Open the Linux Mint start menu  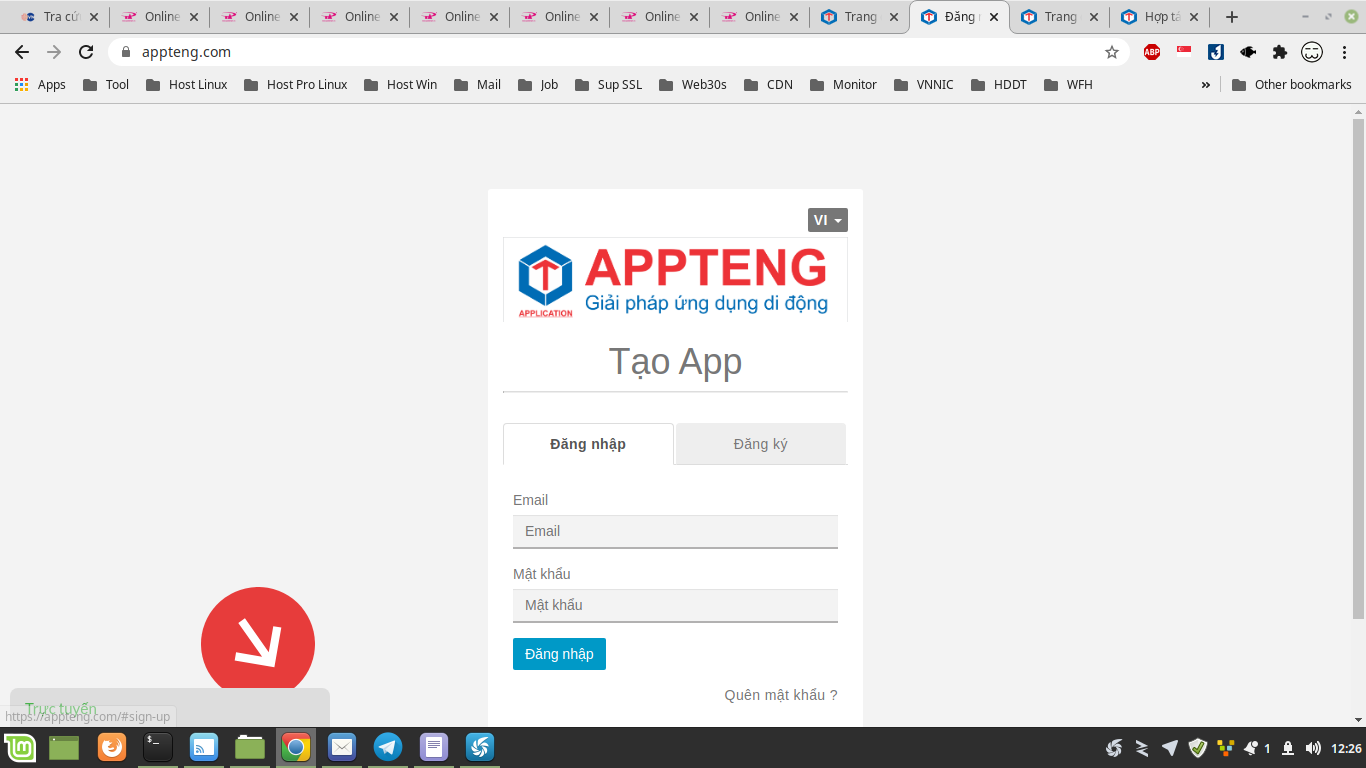20,747
